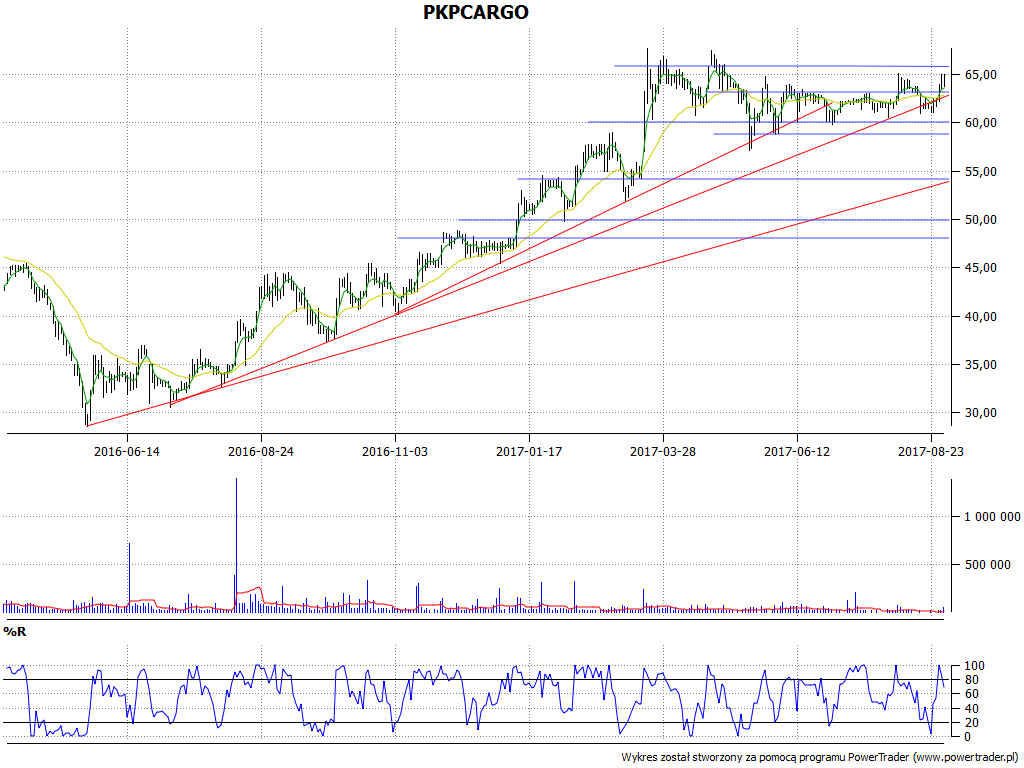Select the 2017-01-17 date label
1024x768 pixels.
529,451
